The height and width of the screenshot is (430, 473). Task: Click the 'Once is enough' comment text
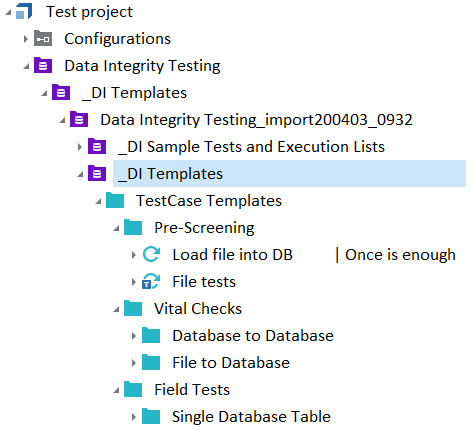pyautogui.click(x=400, y=255)
